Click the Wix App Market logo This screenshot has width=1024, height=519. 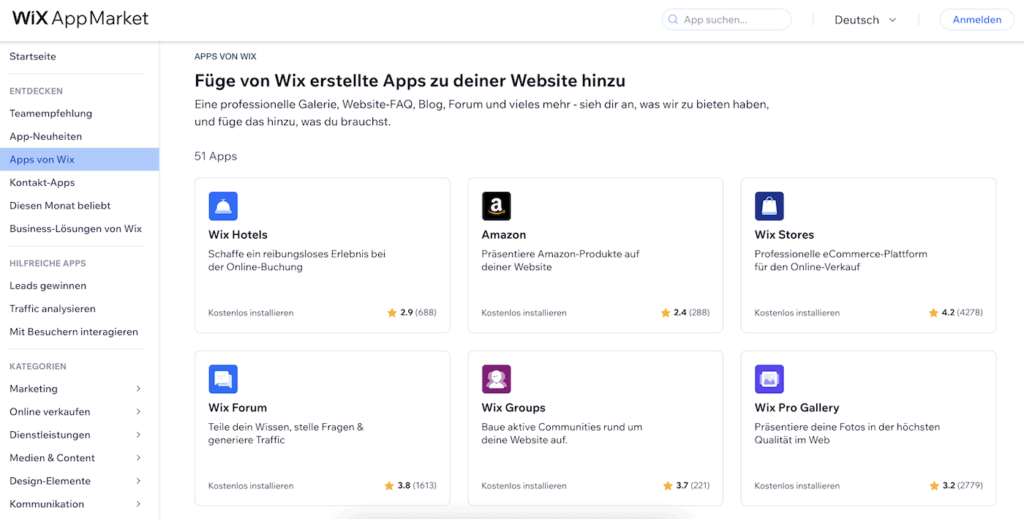pyautogui.click(x=80, y=18)
